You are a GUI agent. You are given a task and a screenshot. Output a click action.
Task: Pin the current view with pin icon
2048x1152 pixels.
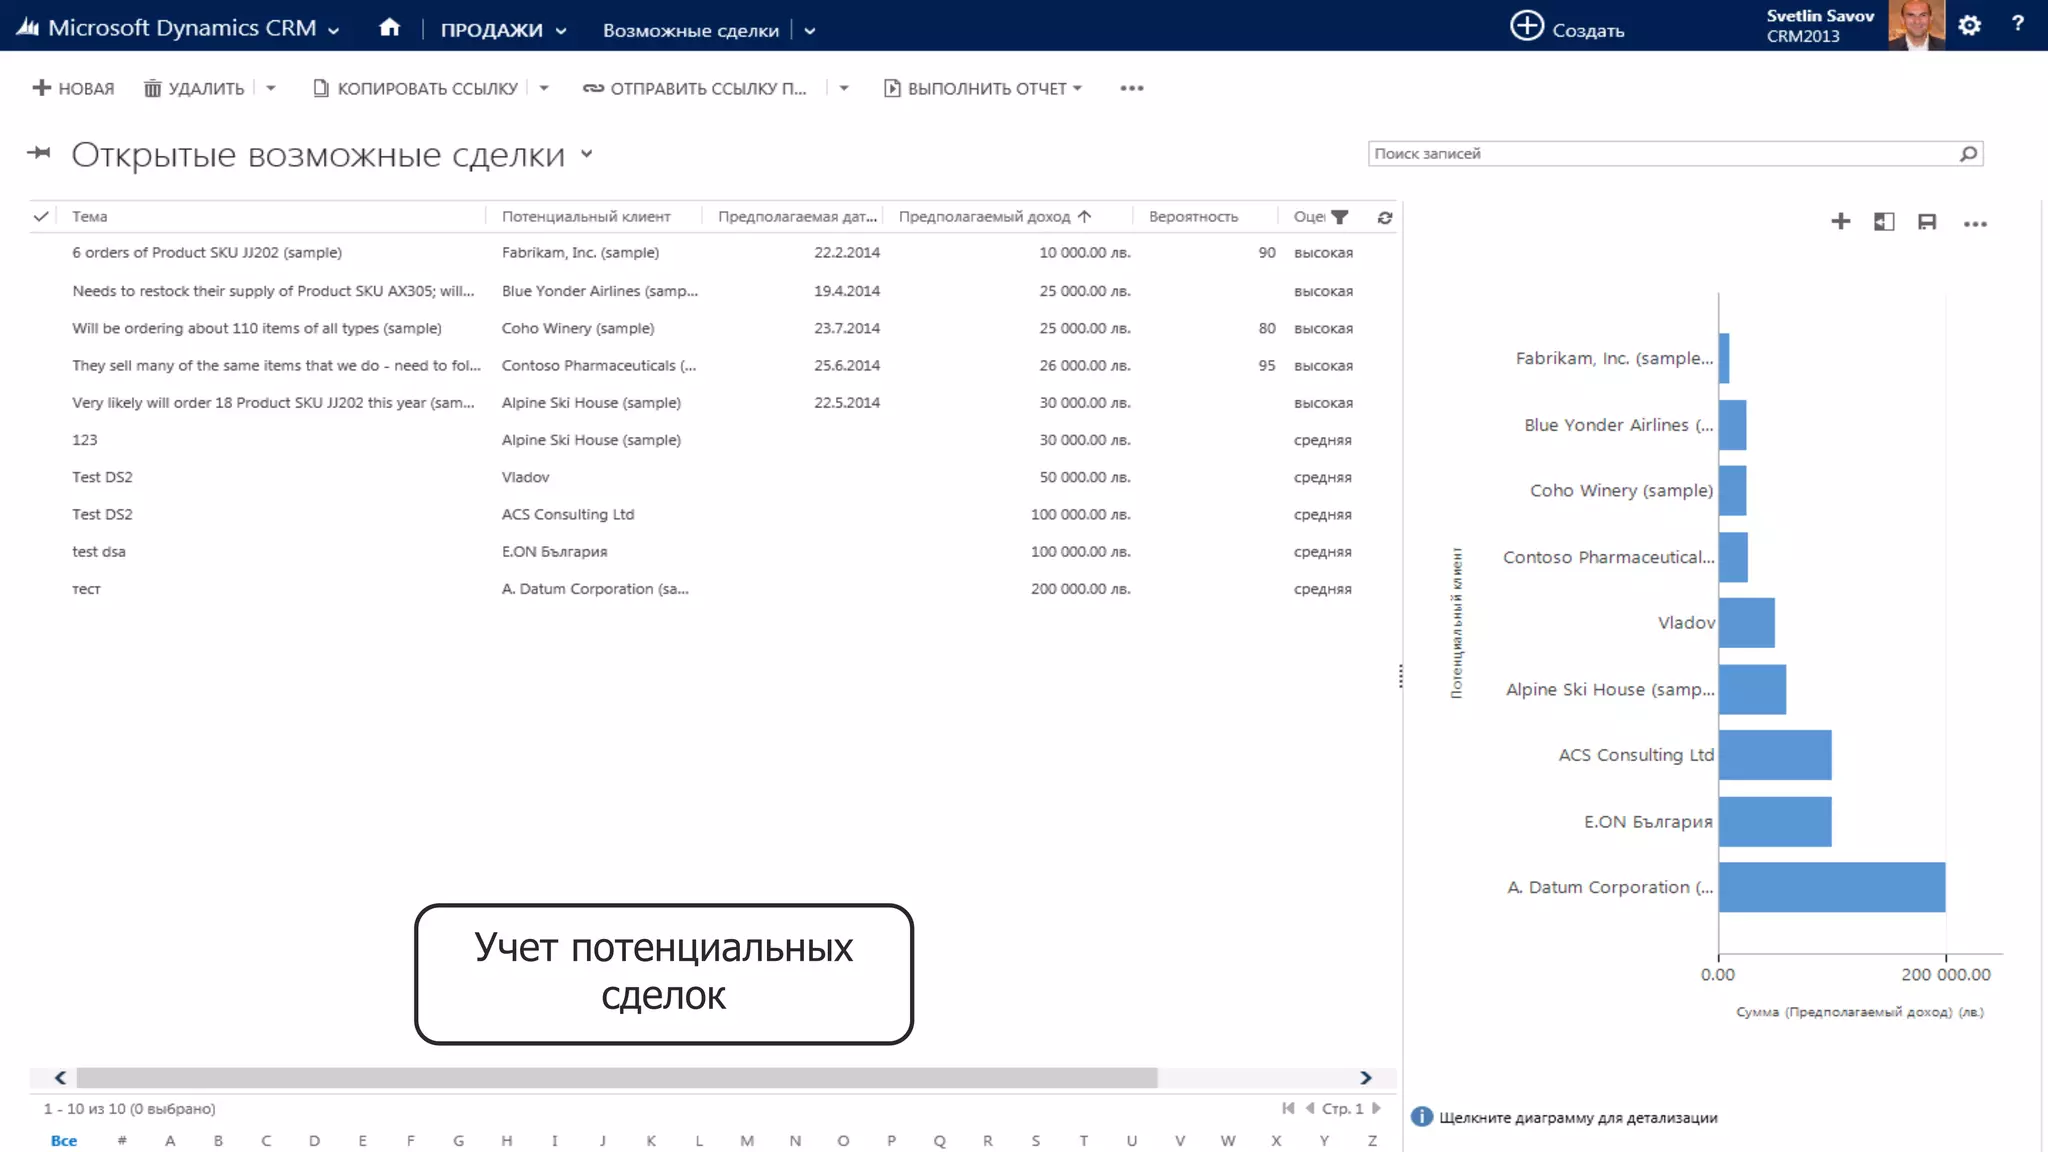(x=39, y=153)
